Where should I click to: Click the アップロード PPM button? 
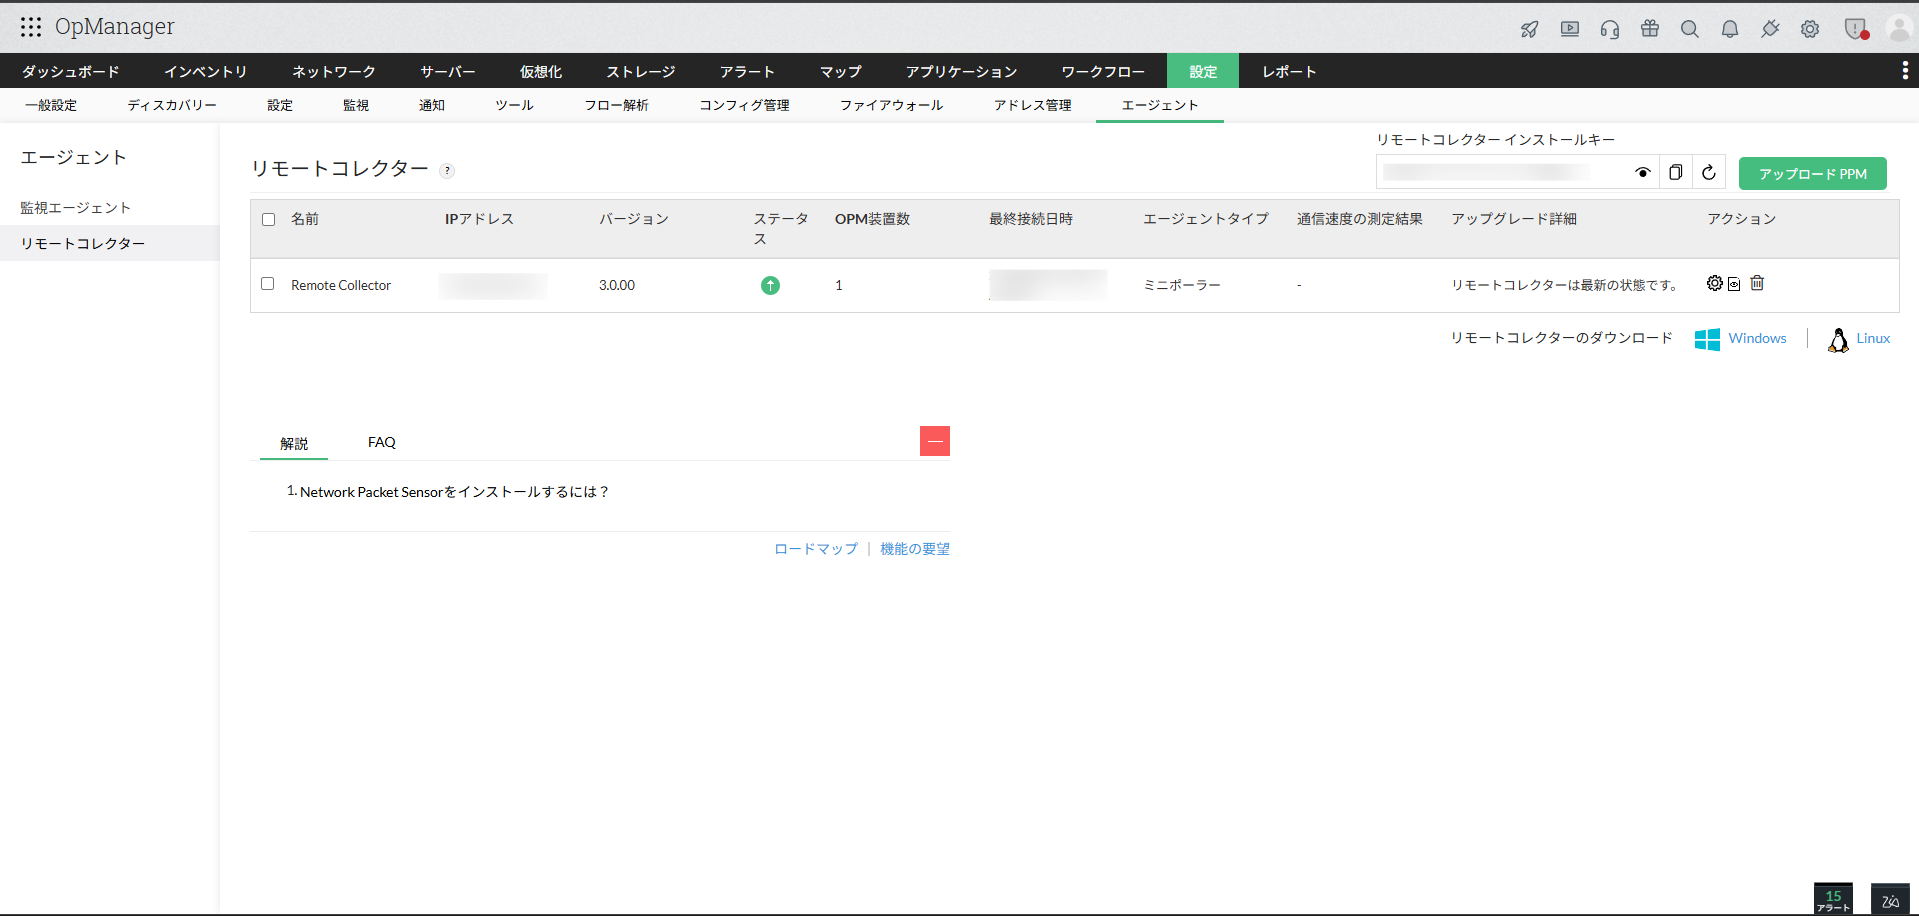tap(1813, 174)
